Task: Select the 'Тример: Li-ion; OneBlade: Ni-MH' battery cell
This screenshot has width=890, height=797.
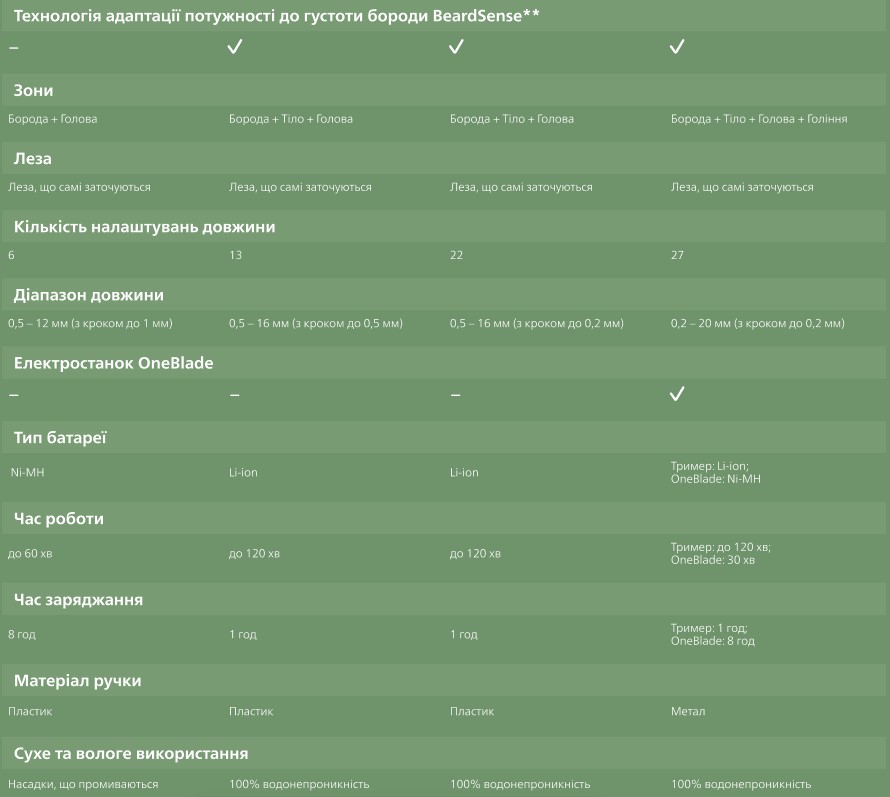Action: (716, 472)
